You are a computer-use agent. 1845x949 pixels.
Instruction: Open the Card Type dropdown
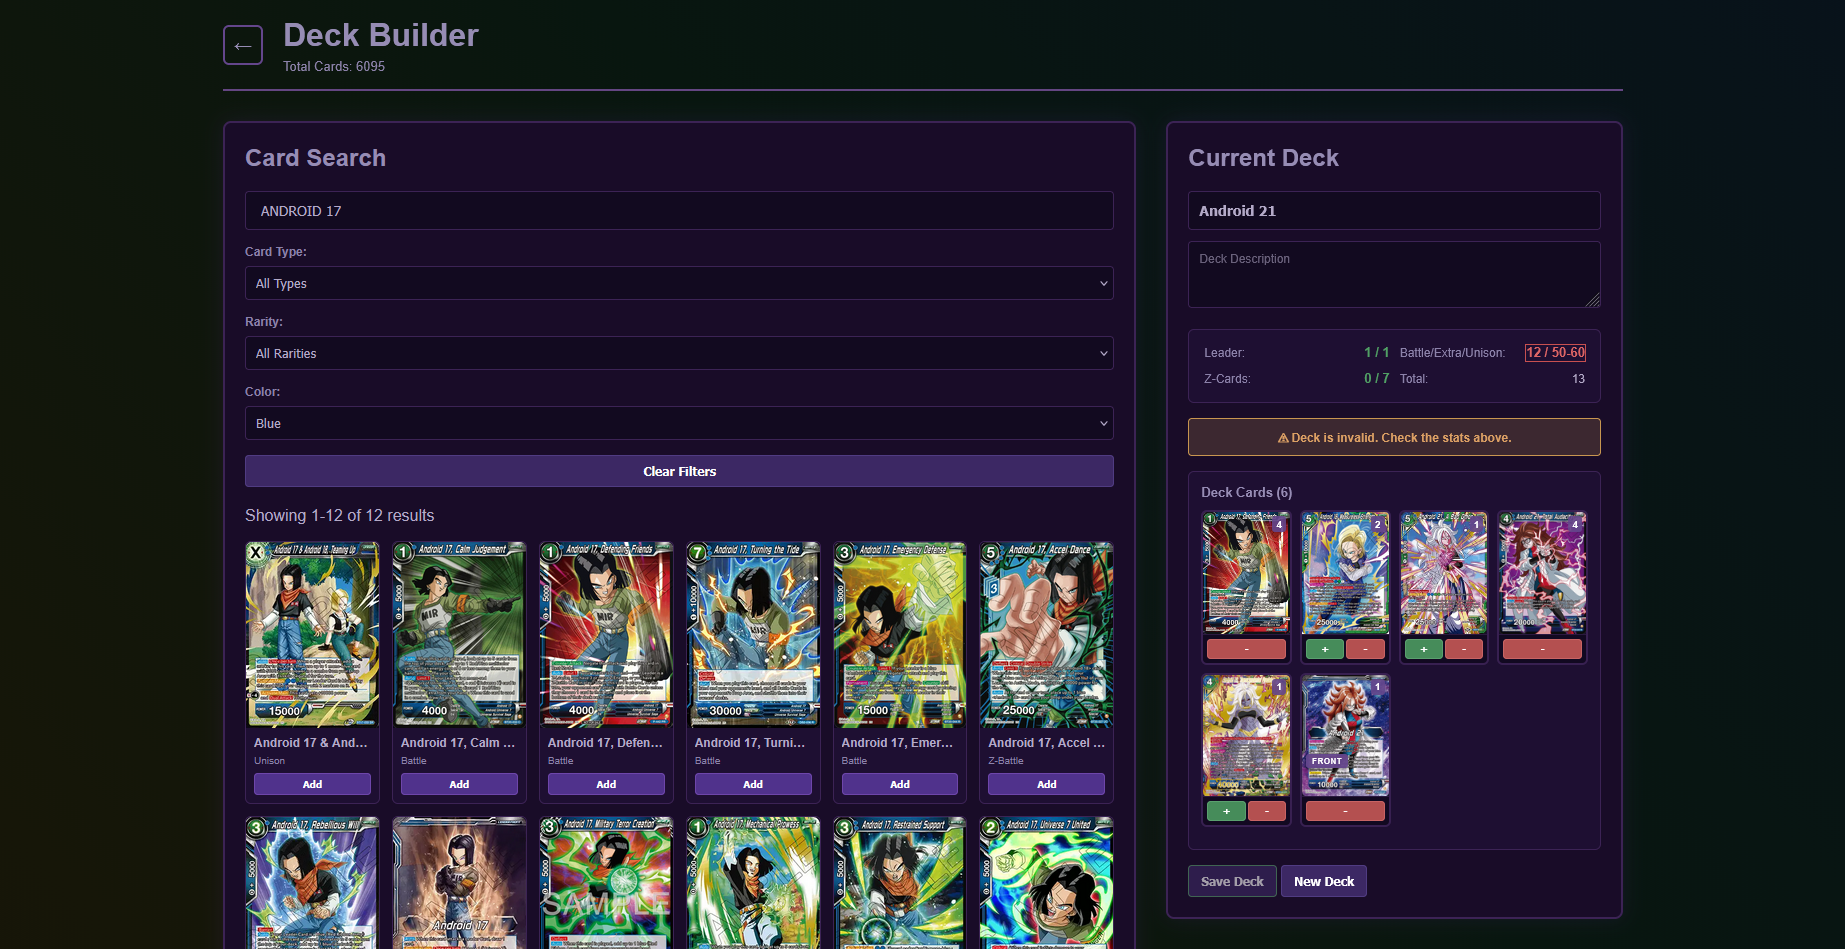click(679, 283)
